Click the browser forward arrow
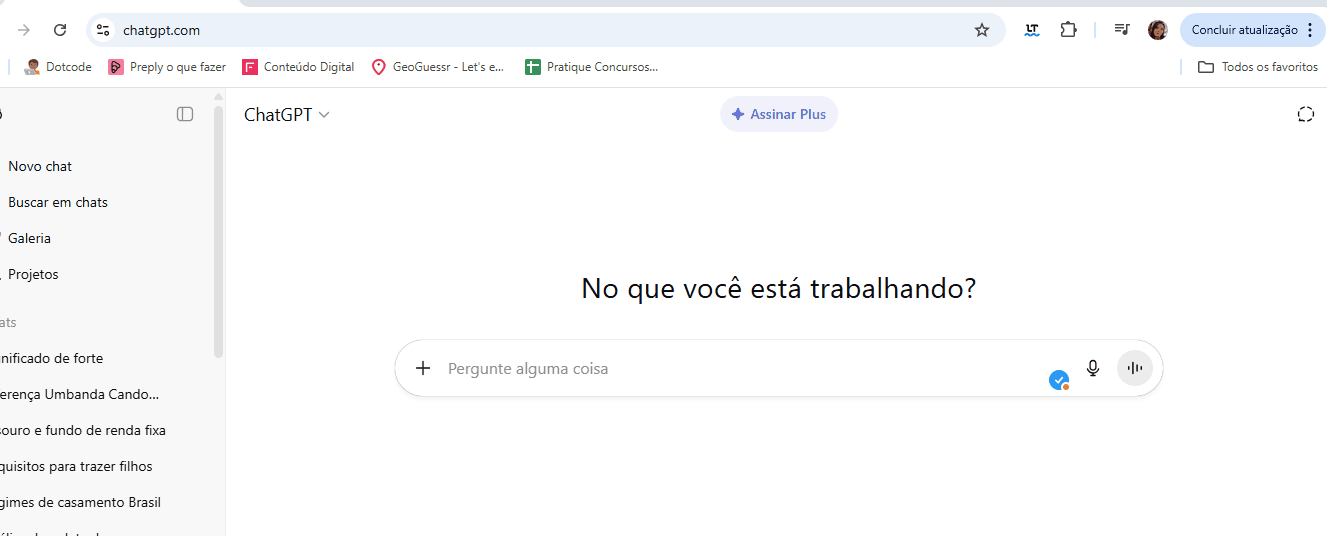Screen dimensions: 1327x536 click(x=24, y=30)
